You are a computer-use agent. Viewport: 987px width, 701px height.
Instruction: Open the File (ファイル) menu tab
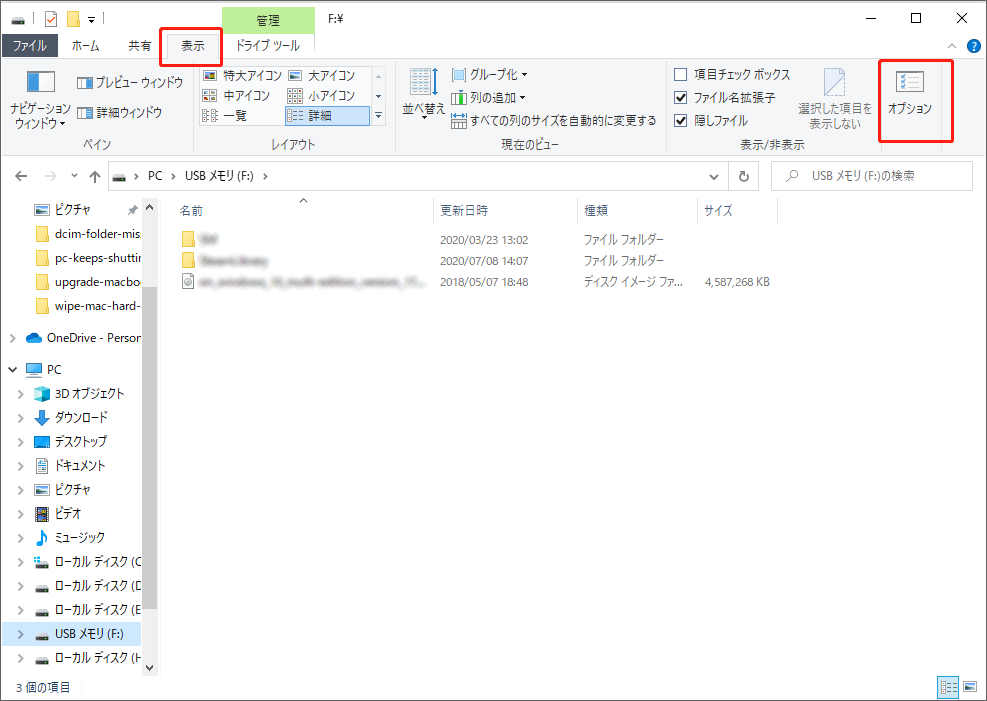tap(30, 45)
